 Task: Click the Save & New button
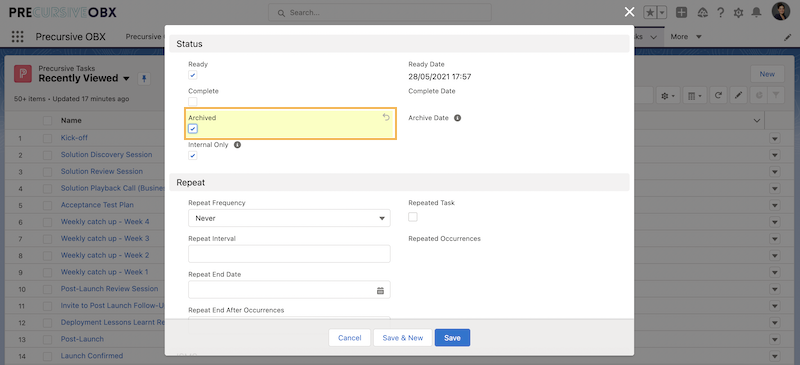(x=403, y=338)
